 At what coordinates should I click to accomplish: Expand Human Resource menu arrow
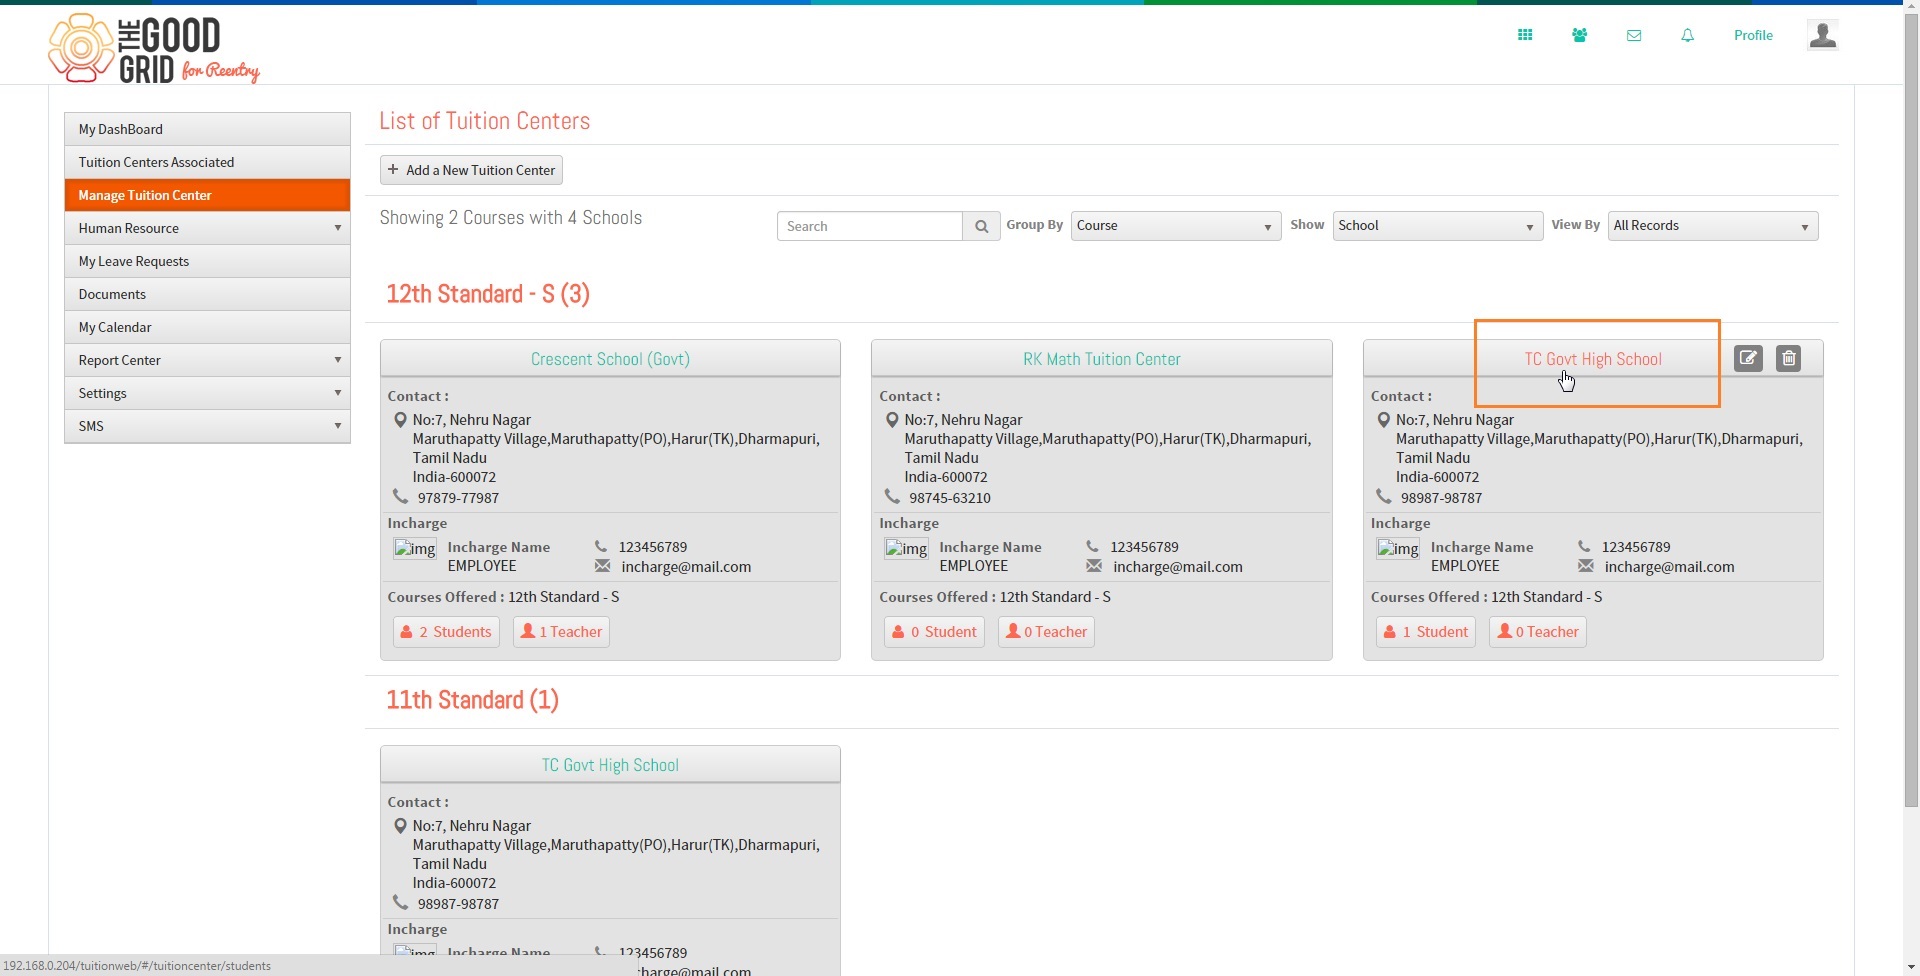(338, 228)
